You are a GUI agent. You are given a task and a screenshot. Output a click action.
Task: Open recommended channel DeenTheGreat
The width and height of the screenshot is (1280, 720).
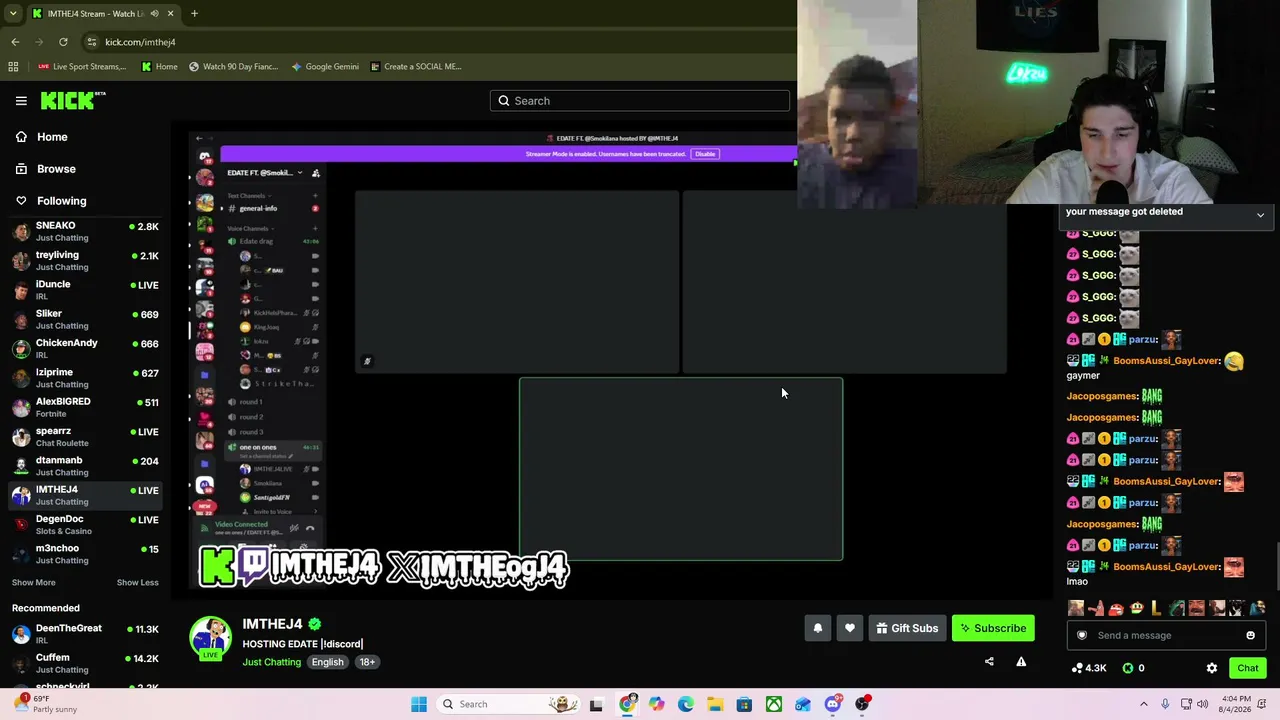(85, 634)
